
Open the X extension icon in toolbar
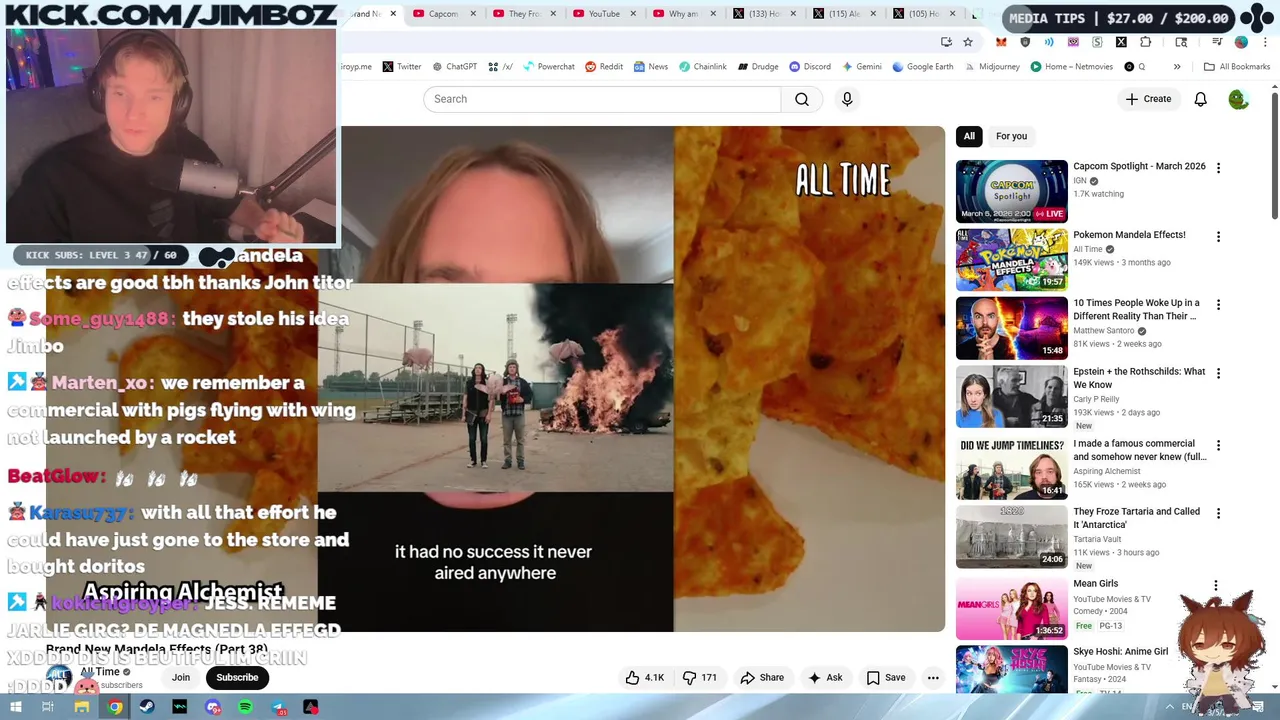point(1121,42)
